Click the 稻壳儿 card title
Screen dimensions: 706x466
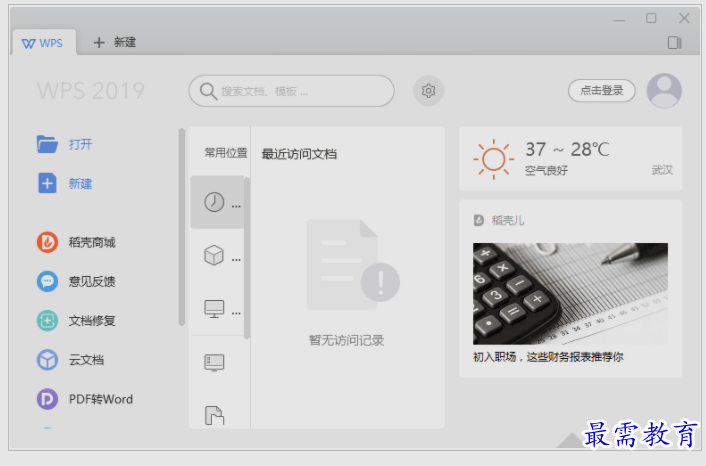(508, 220)
